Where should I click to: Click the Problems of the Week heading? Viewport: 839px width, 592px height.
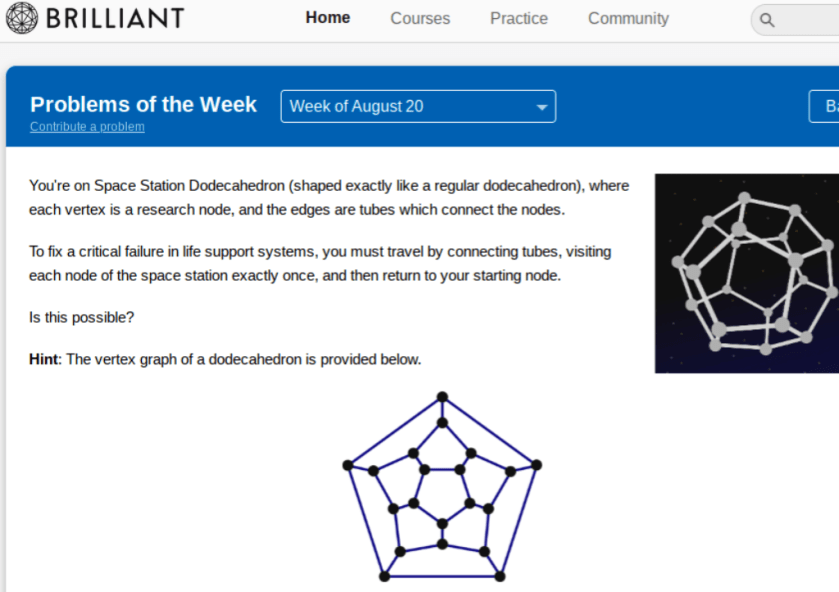coord(143,104)
